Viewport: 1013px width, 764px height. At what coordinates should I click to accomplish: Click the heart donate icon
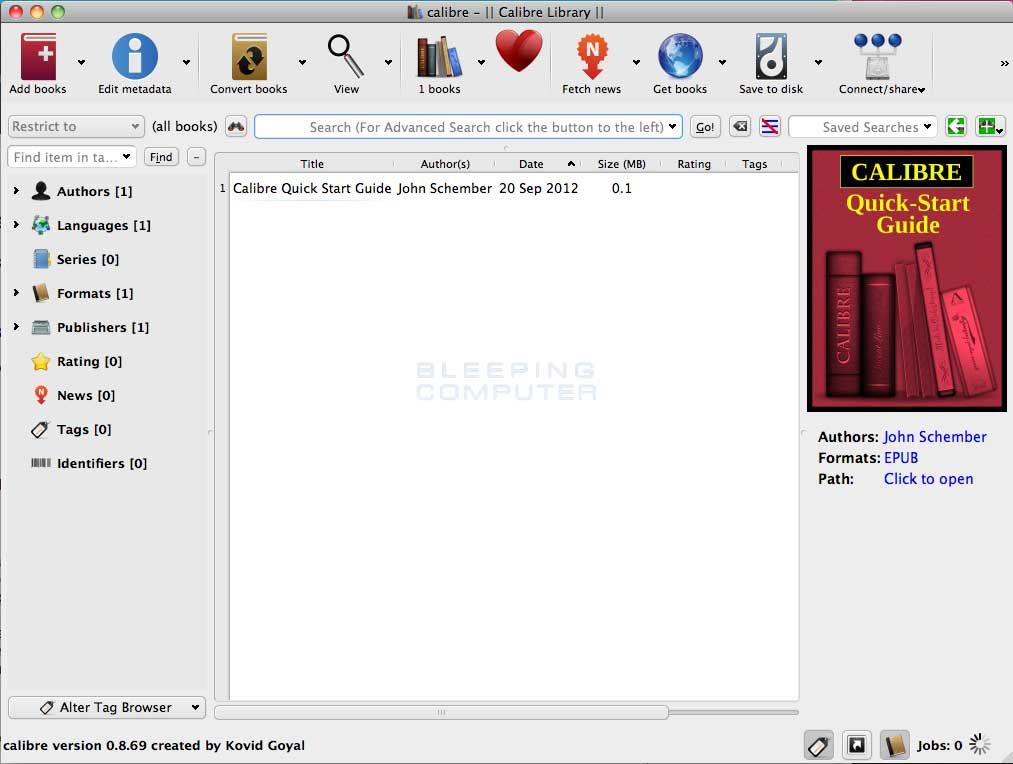(x=519, y=50)
